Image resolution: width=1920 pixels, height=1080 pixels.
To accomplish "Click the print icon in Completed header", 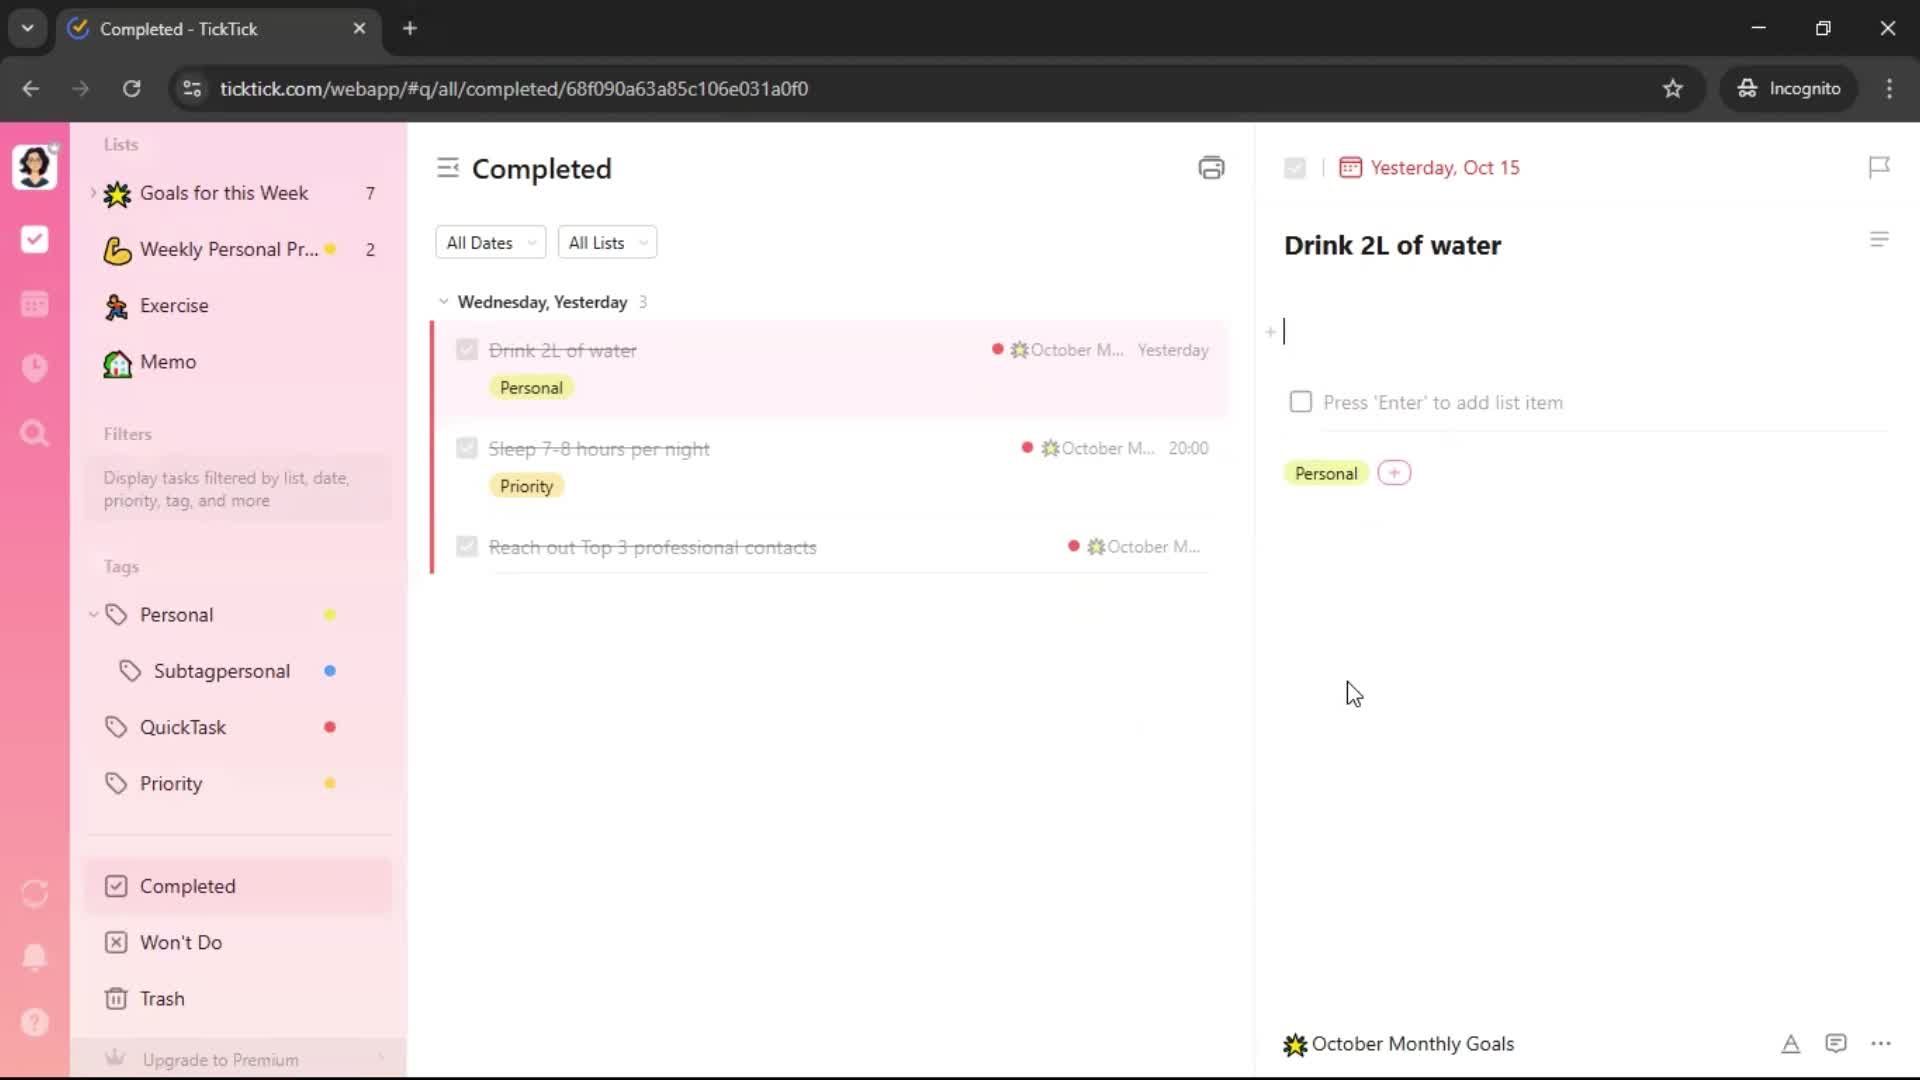I will [1211, 168].
